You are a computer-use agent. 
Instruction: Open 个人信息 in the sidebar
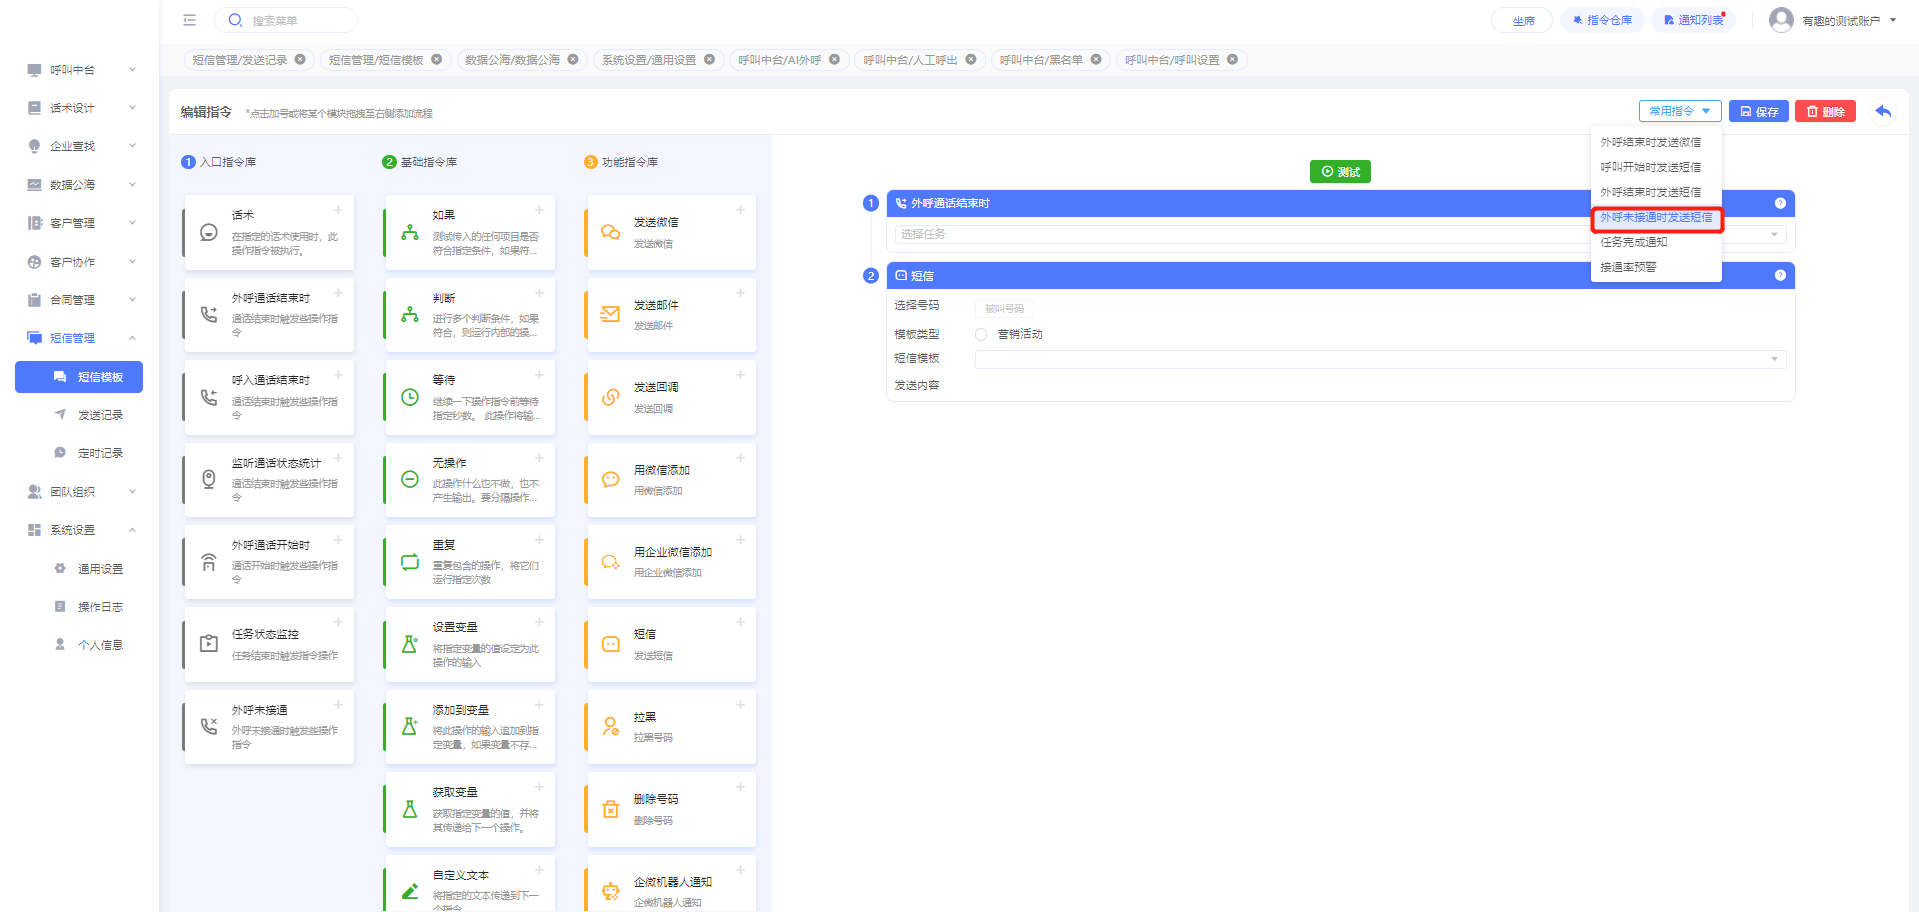(x=100, y=645)
